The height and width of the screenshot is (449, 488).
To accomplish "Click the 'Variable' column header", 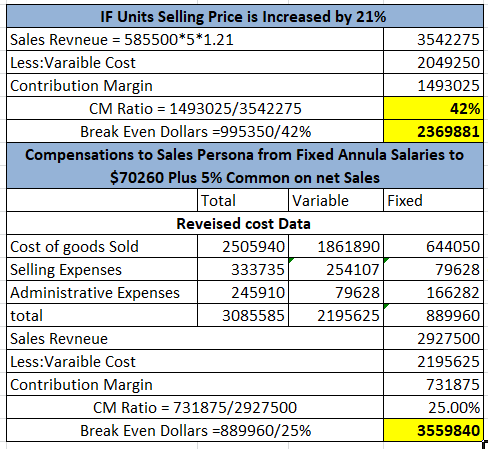I will pyautogui.click(x=336, y=200).
